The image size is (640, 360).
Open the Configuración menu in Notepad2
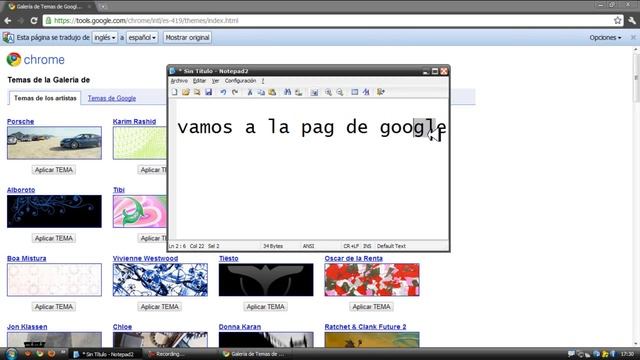click(240, 81)
